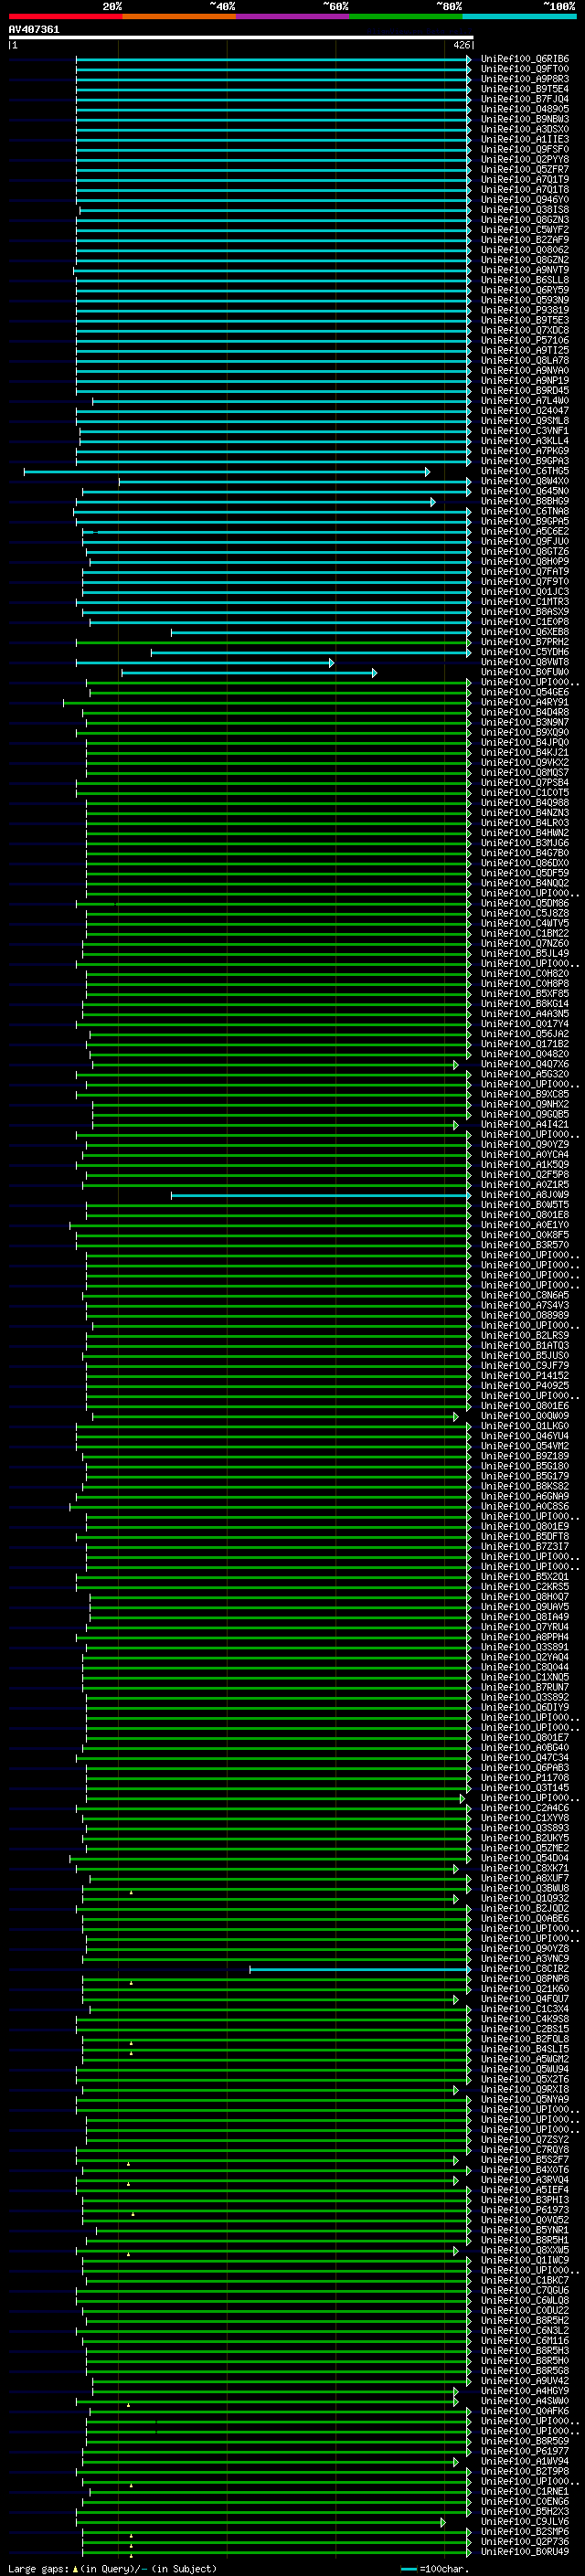Open hit UniRef100_A9P8R3
The image size is (585, 2576).
pos(524,79)
